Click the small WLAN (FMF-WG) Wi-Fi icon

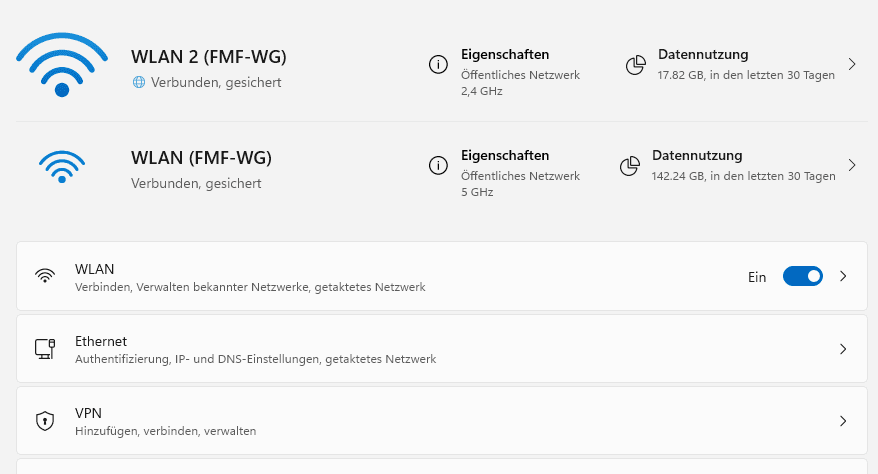coord(62,166)
